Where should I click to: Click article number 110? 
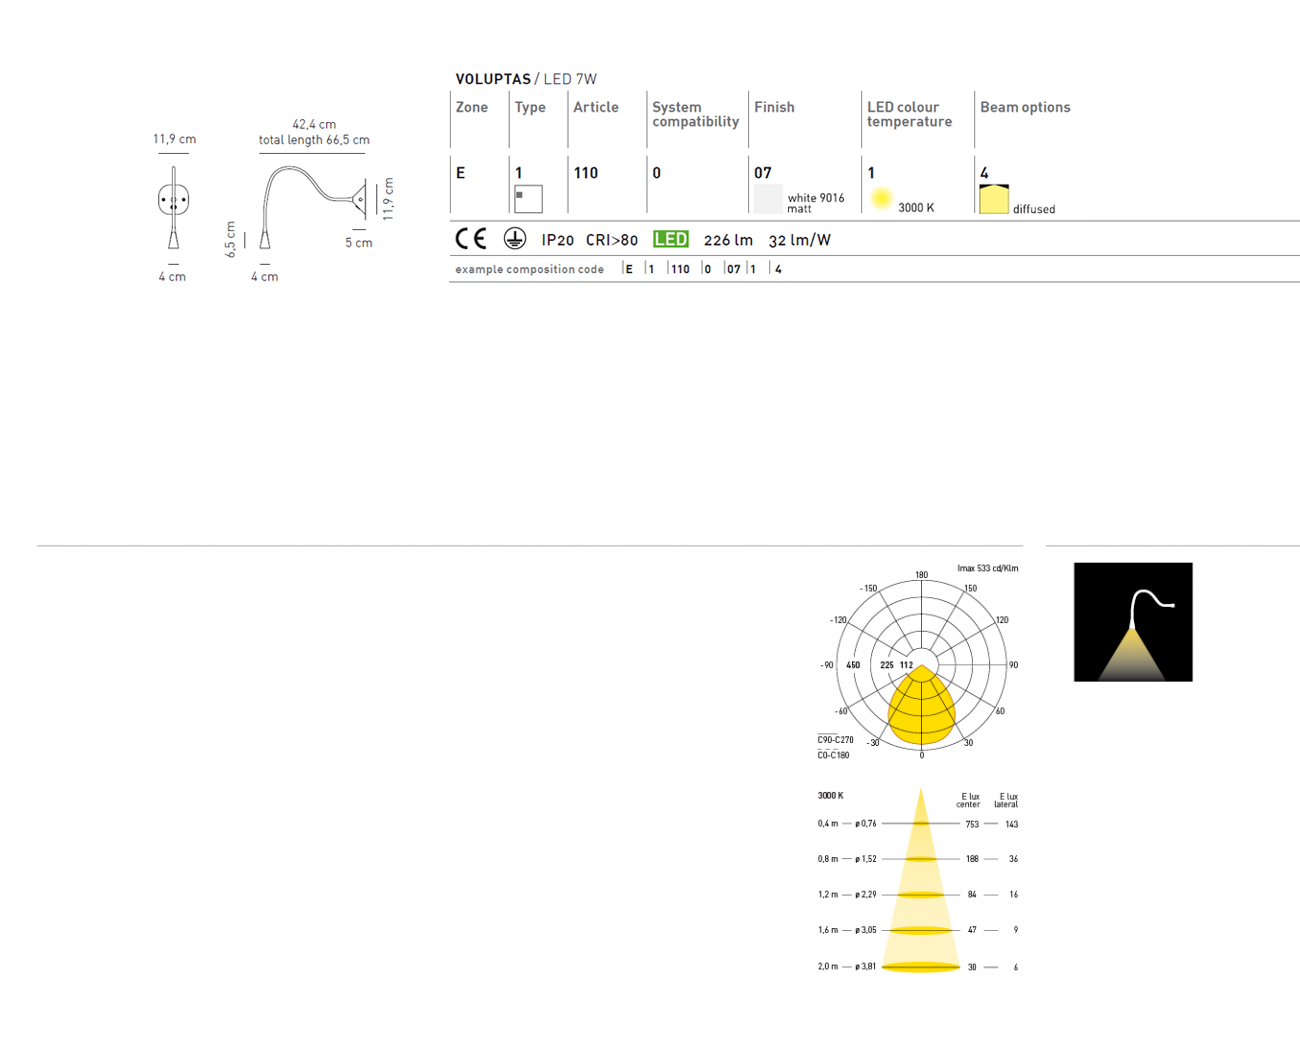(x=585, y=173)
